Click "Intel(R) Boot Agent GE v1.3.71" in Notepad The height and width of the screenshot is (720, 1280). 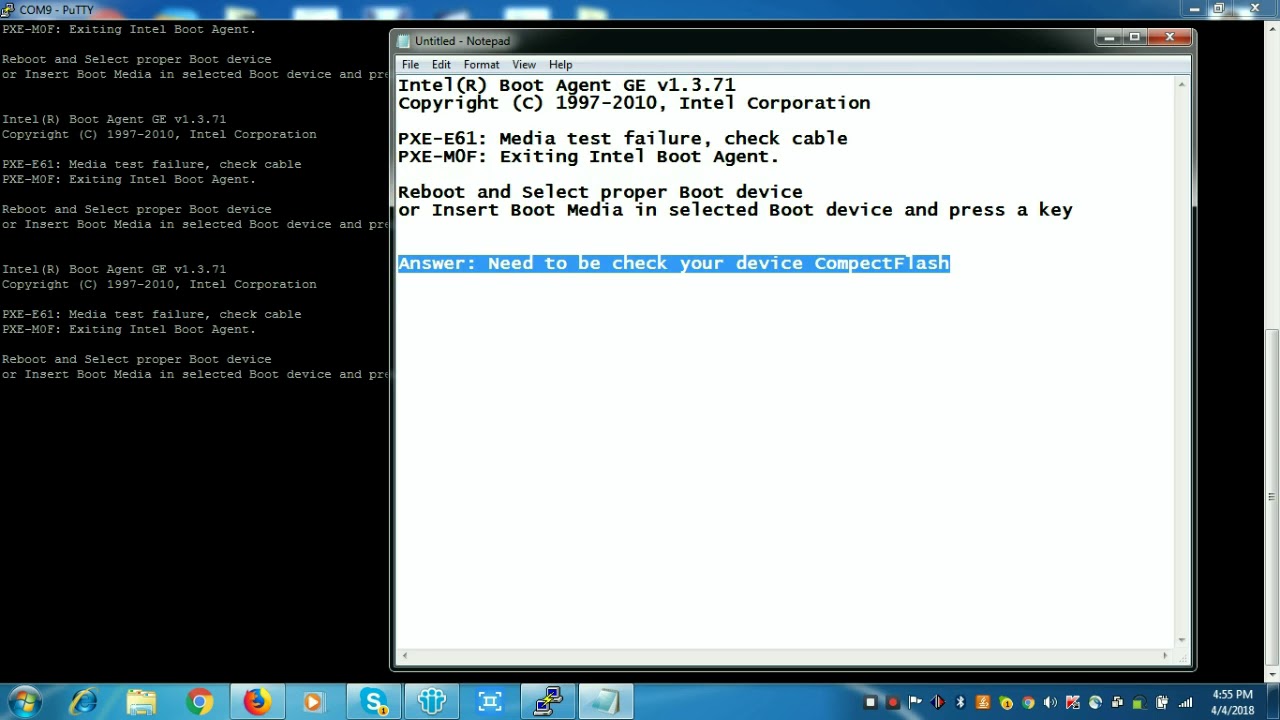point(566,85)
